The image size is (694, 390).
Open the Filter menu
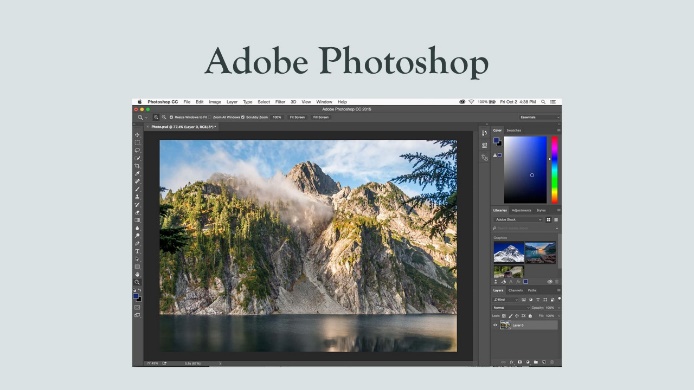(280, 102)
